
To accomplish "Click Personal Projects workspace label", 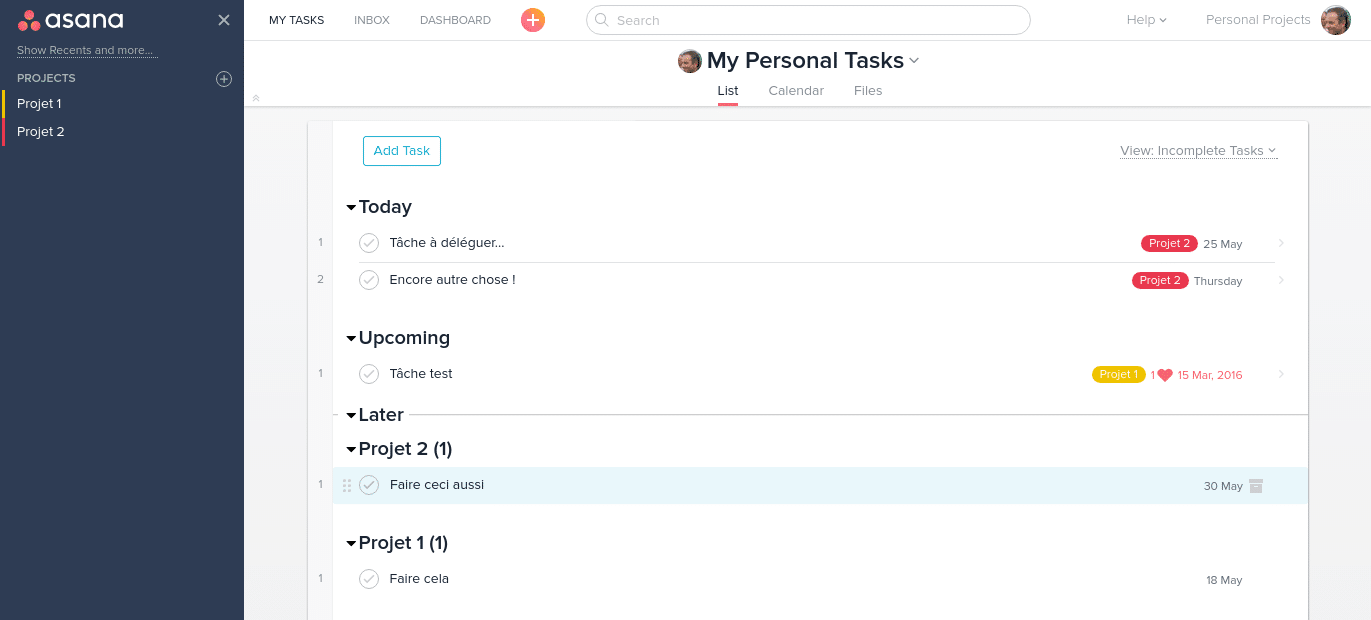I will (x=1258, y=20).
